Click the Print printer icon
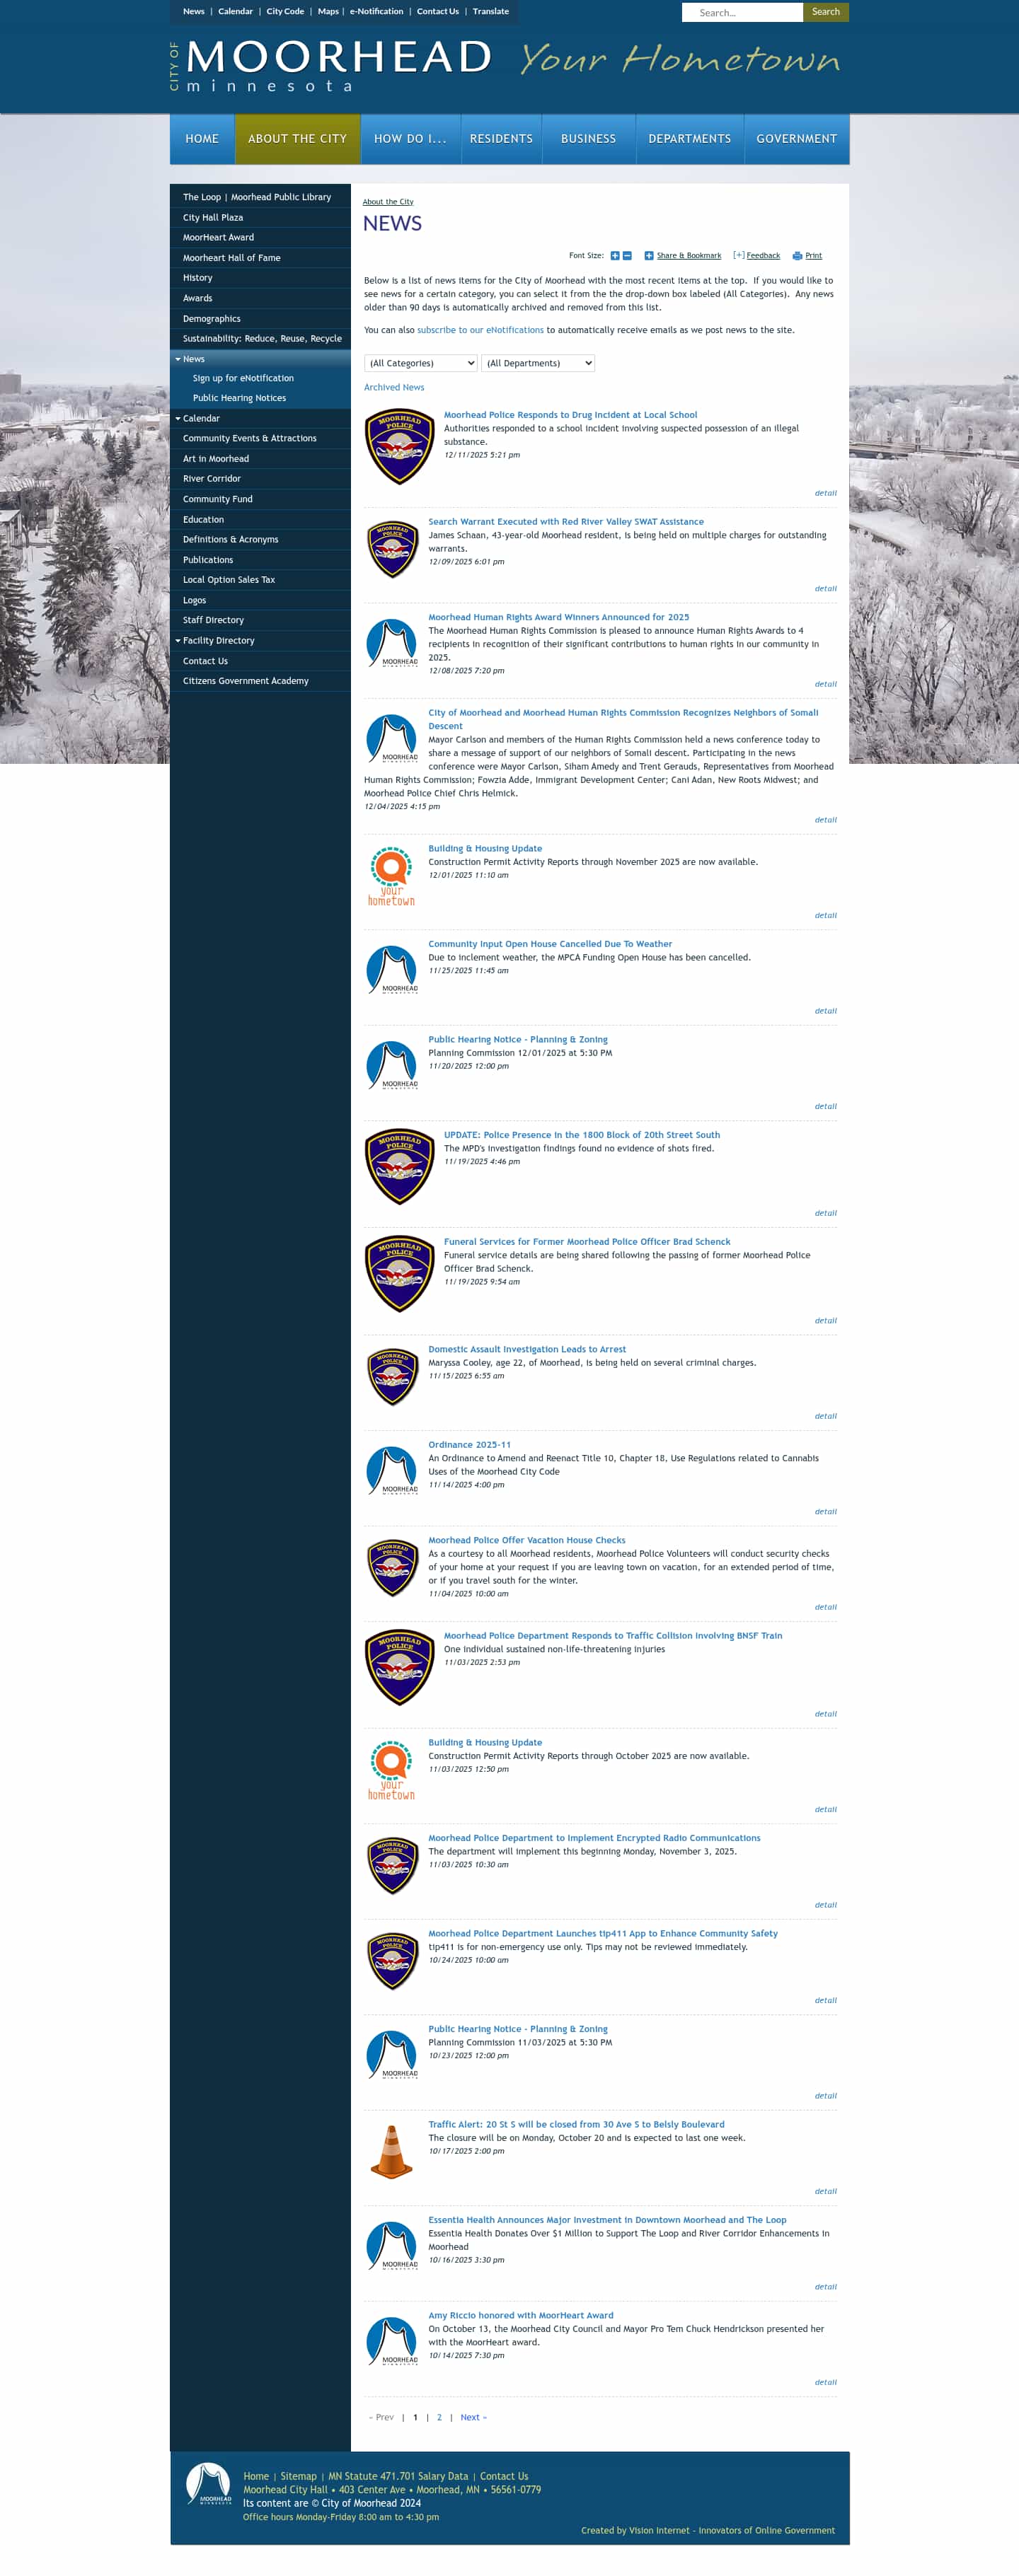 (797, 255)
